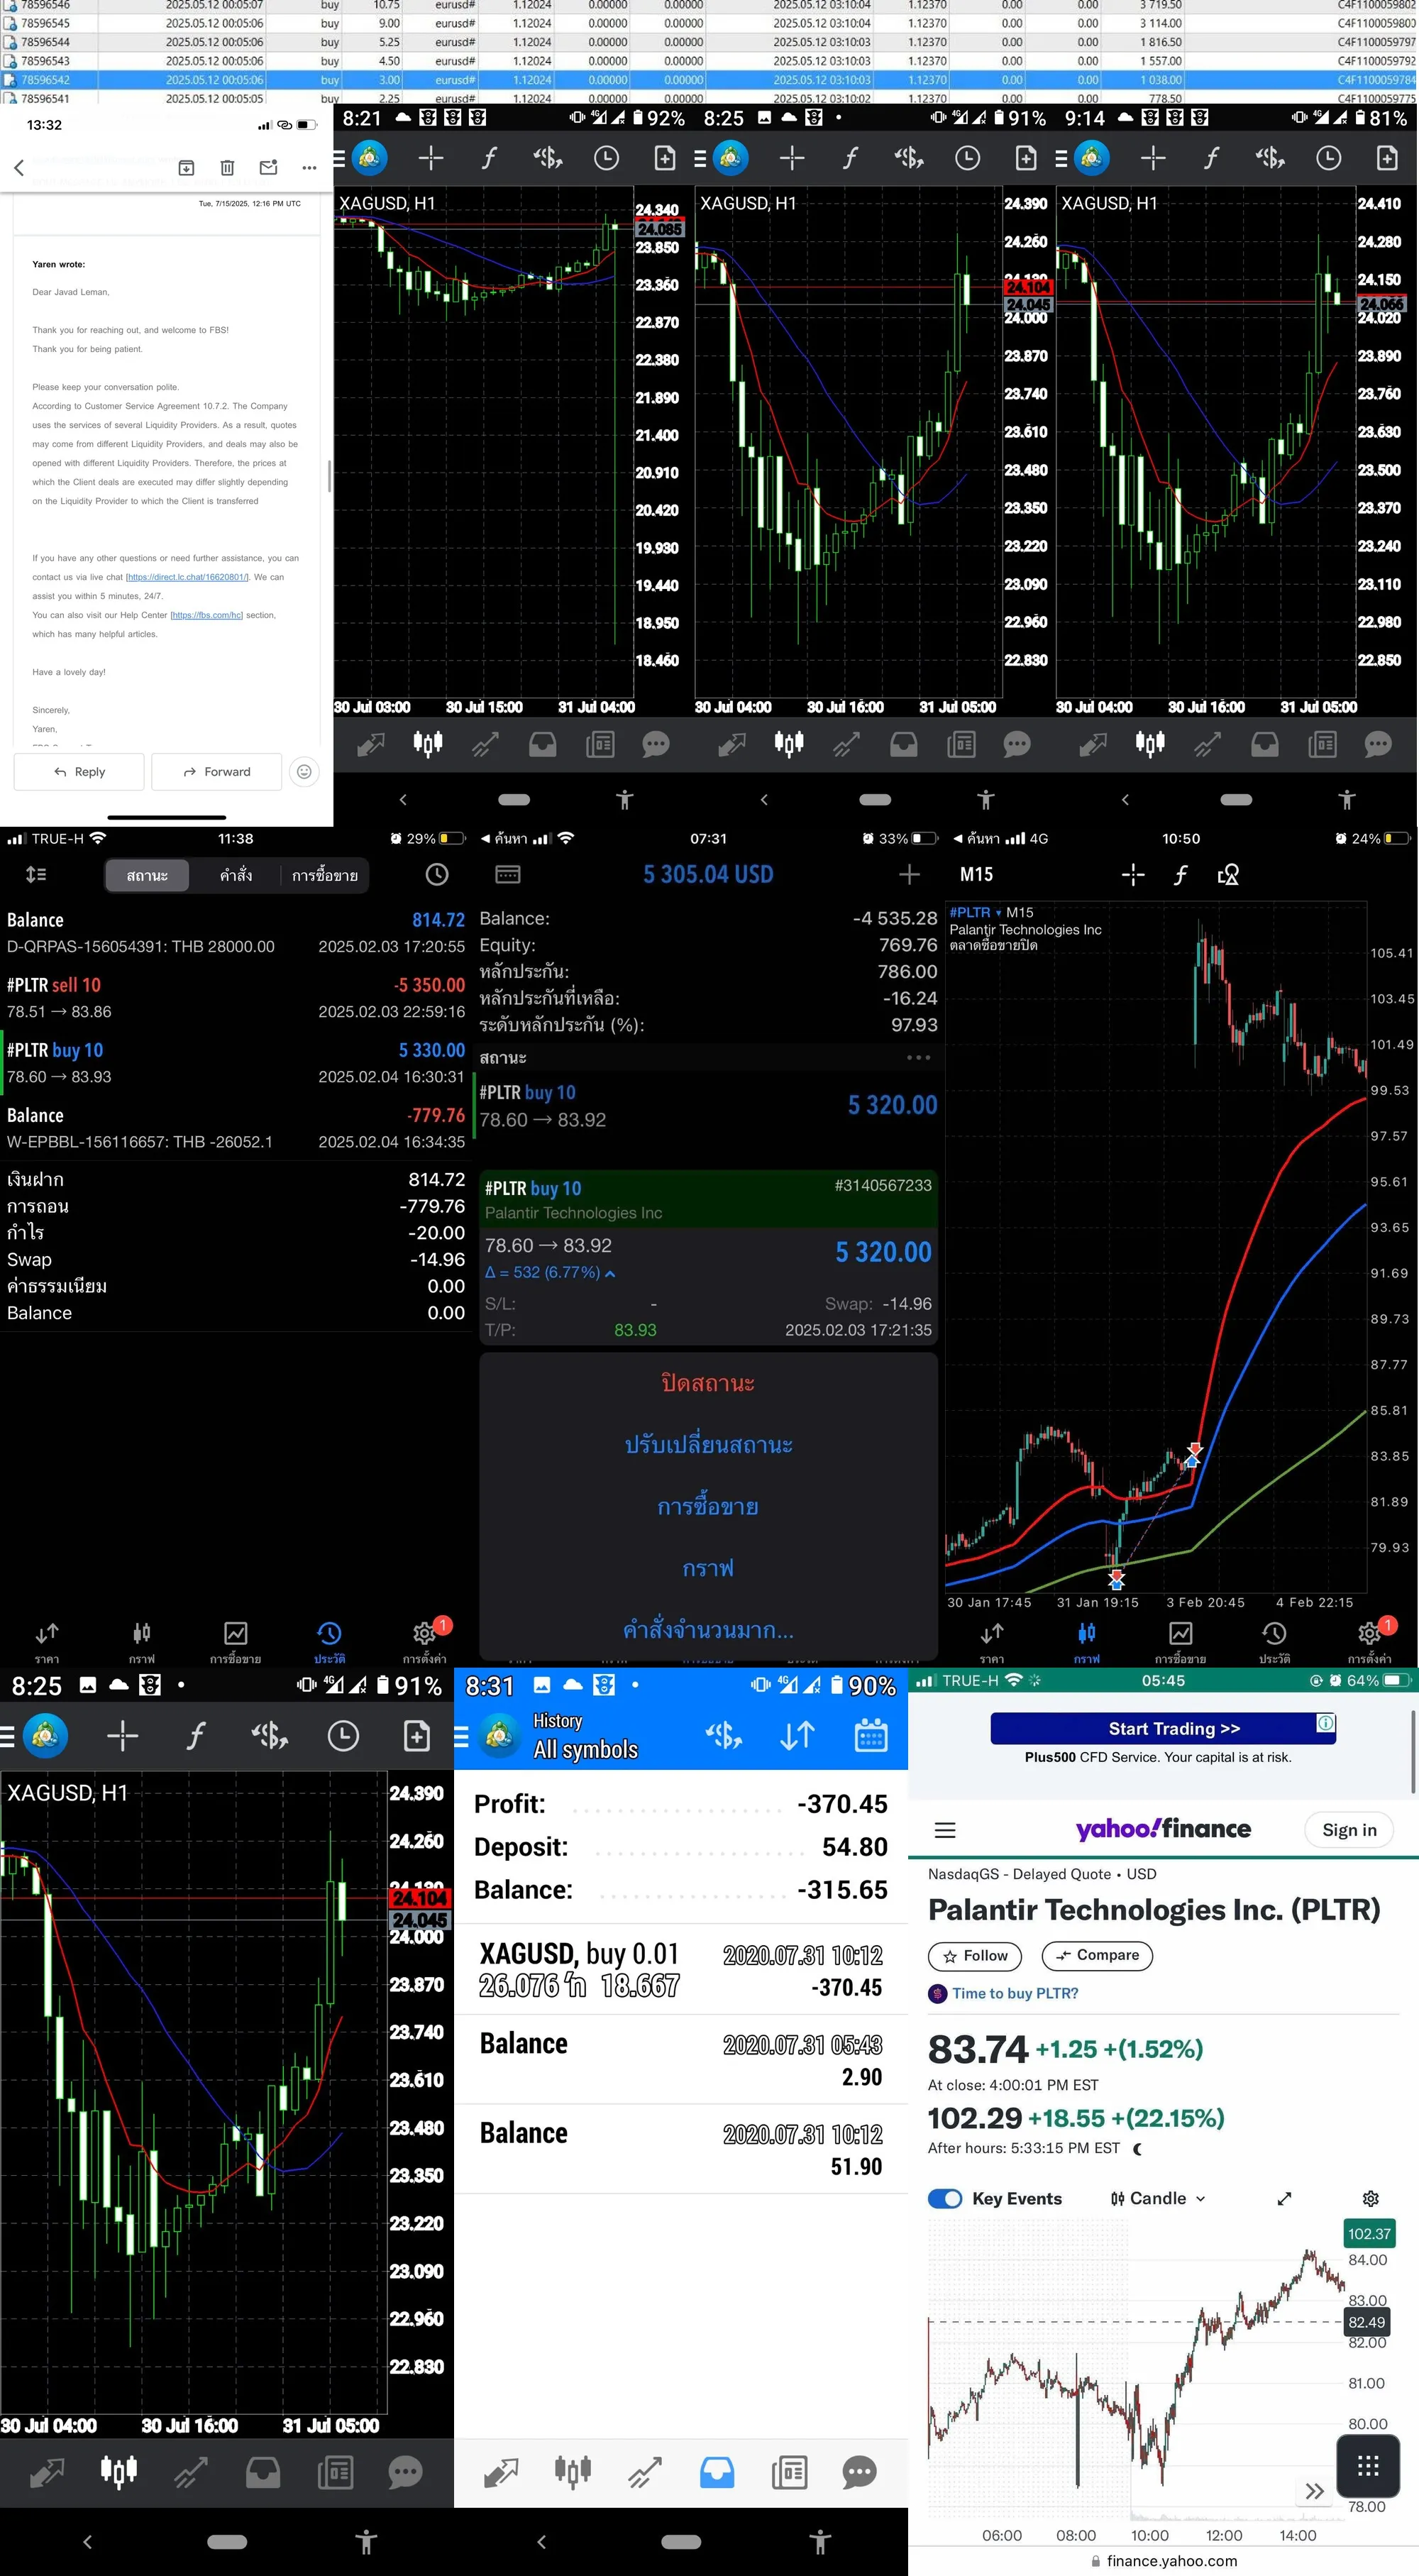Choose ปิดสถานะ from the position menu
The image size is (1419, 2576).
pos(708,1383)
